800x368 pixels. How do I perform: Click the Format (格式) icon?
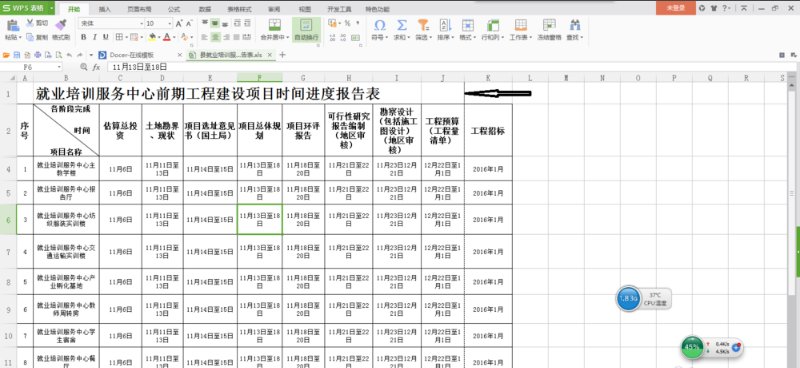point(467,25)
